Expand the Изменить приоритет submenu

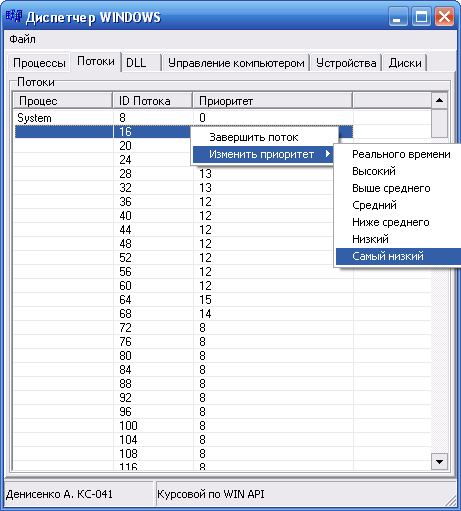point(263,154)
